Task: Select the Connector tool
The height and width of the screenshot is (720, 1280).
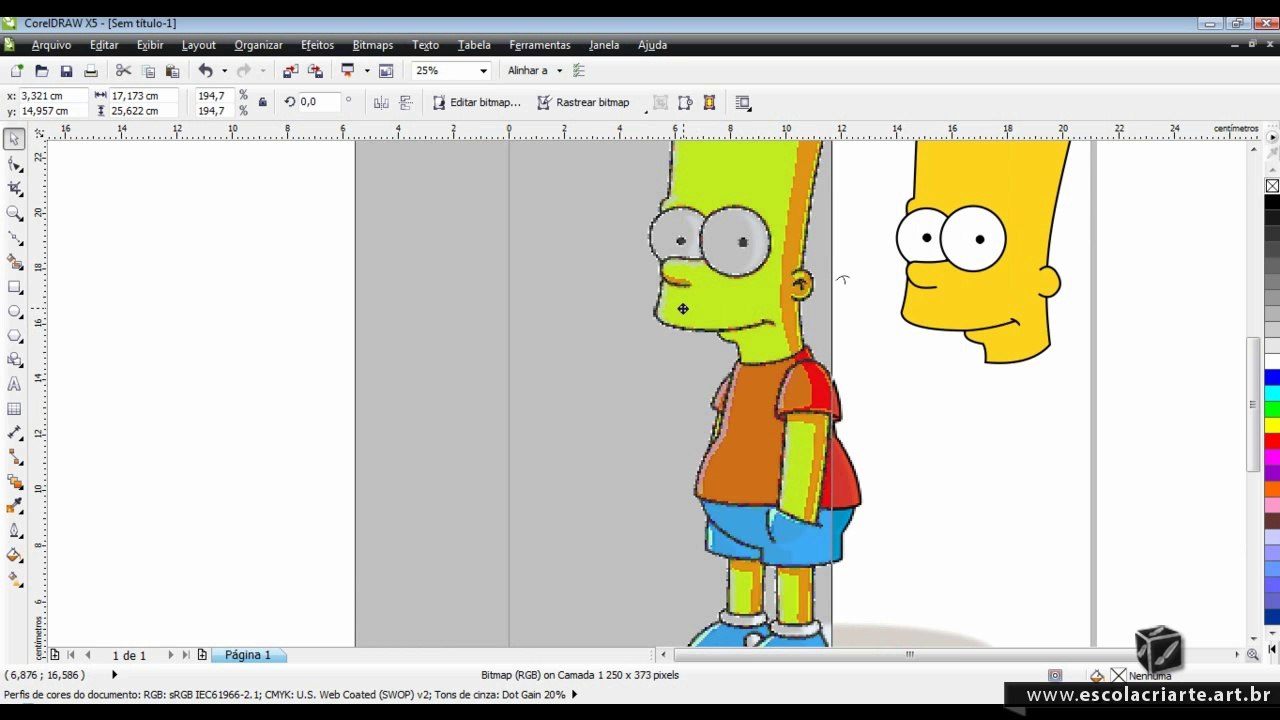Action: tap(15, 458)
